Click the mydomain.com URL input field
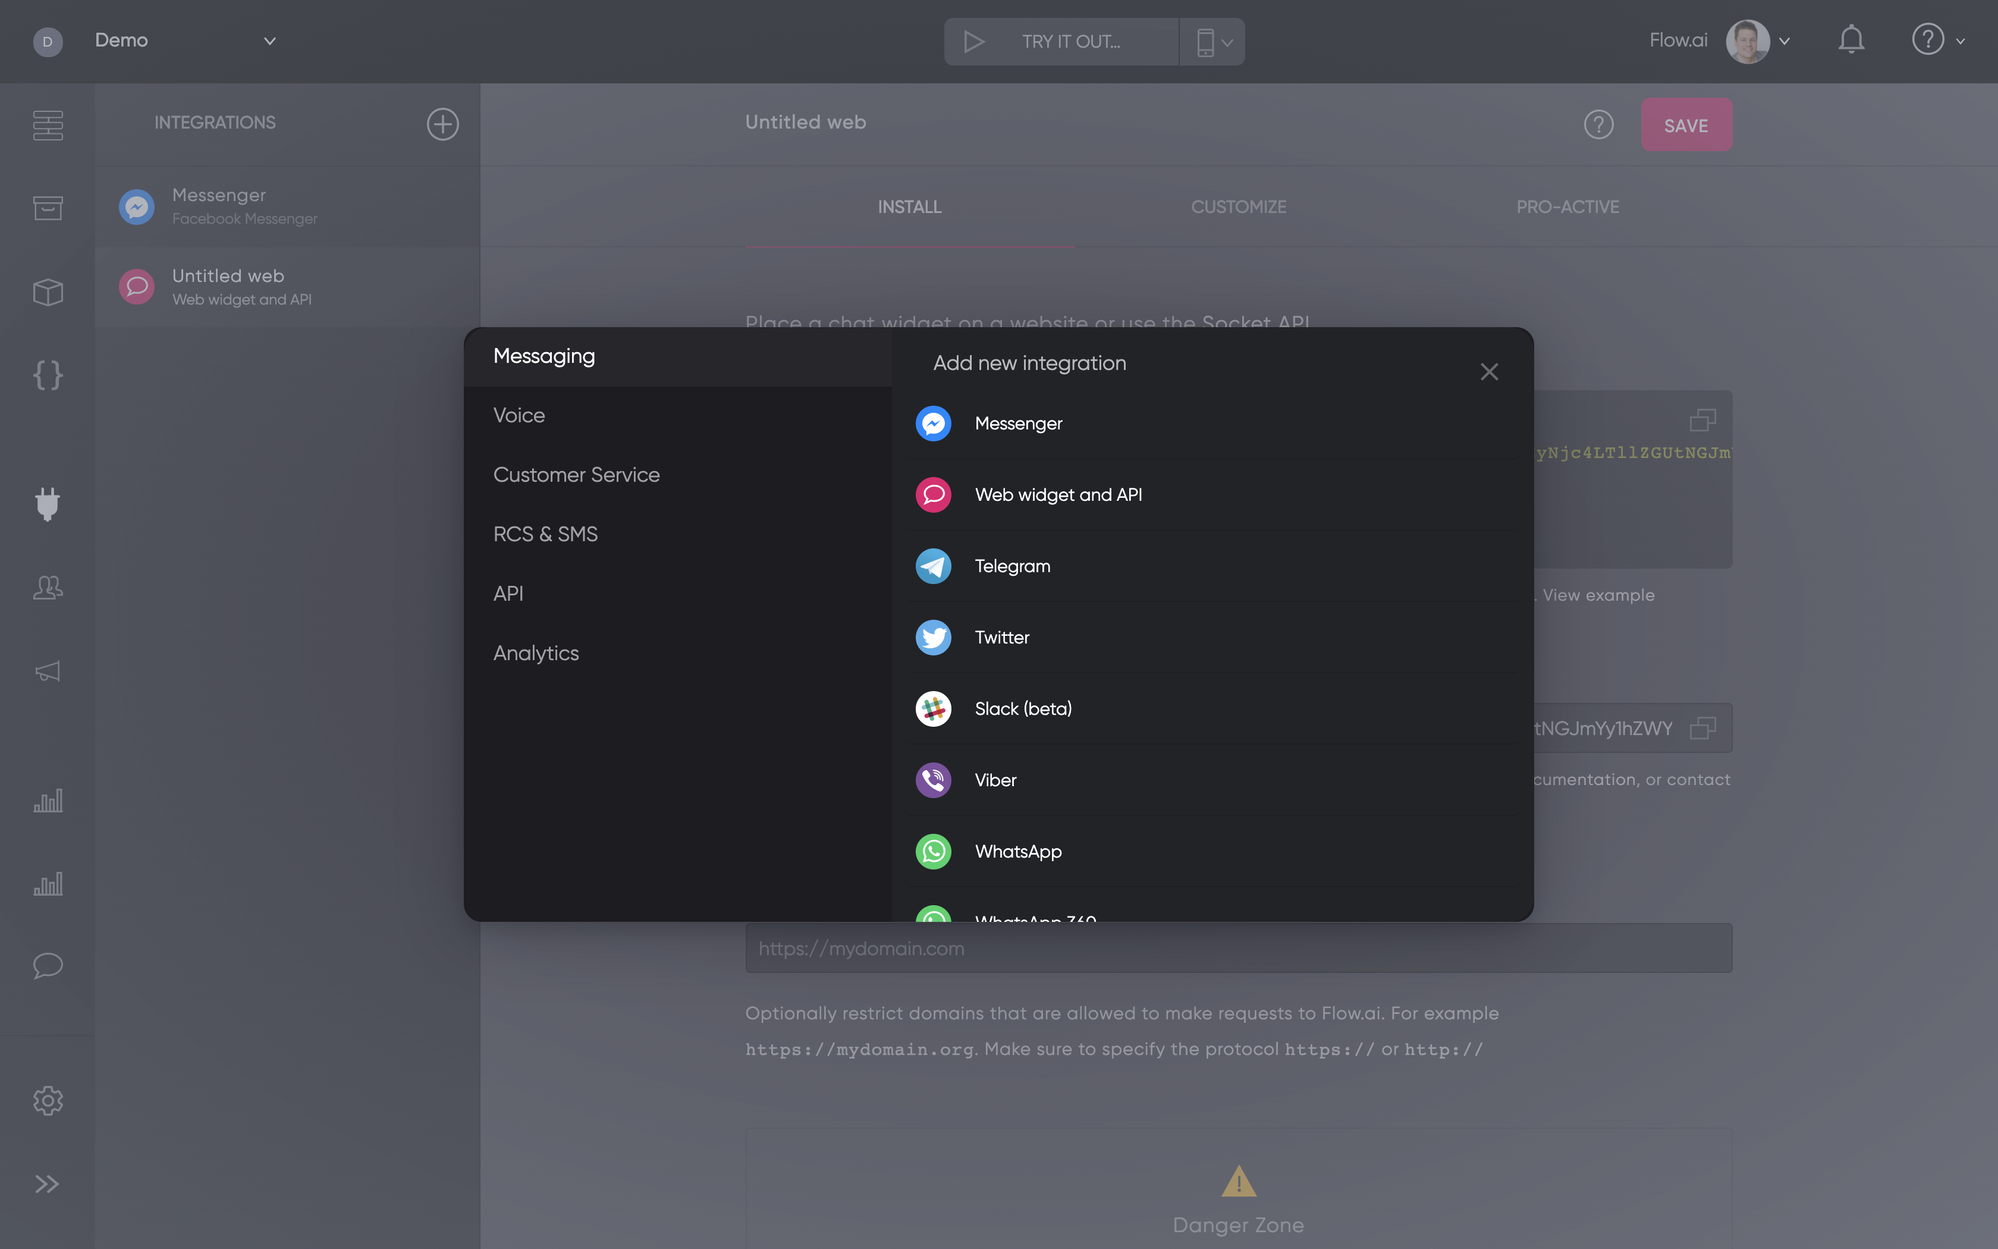 coord(1238,948)
